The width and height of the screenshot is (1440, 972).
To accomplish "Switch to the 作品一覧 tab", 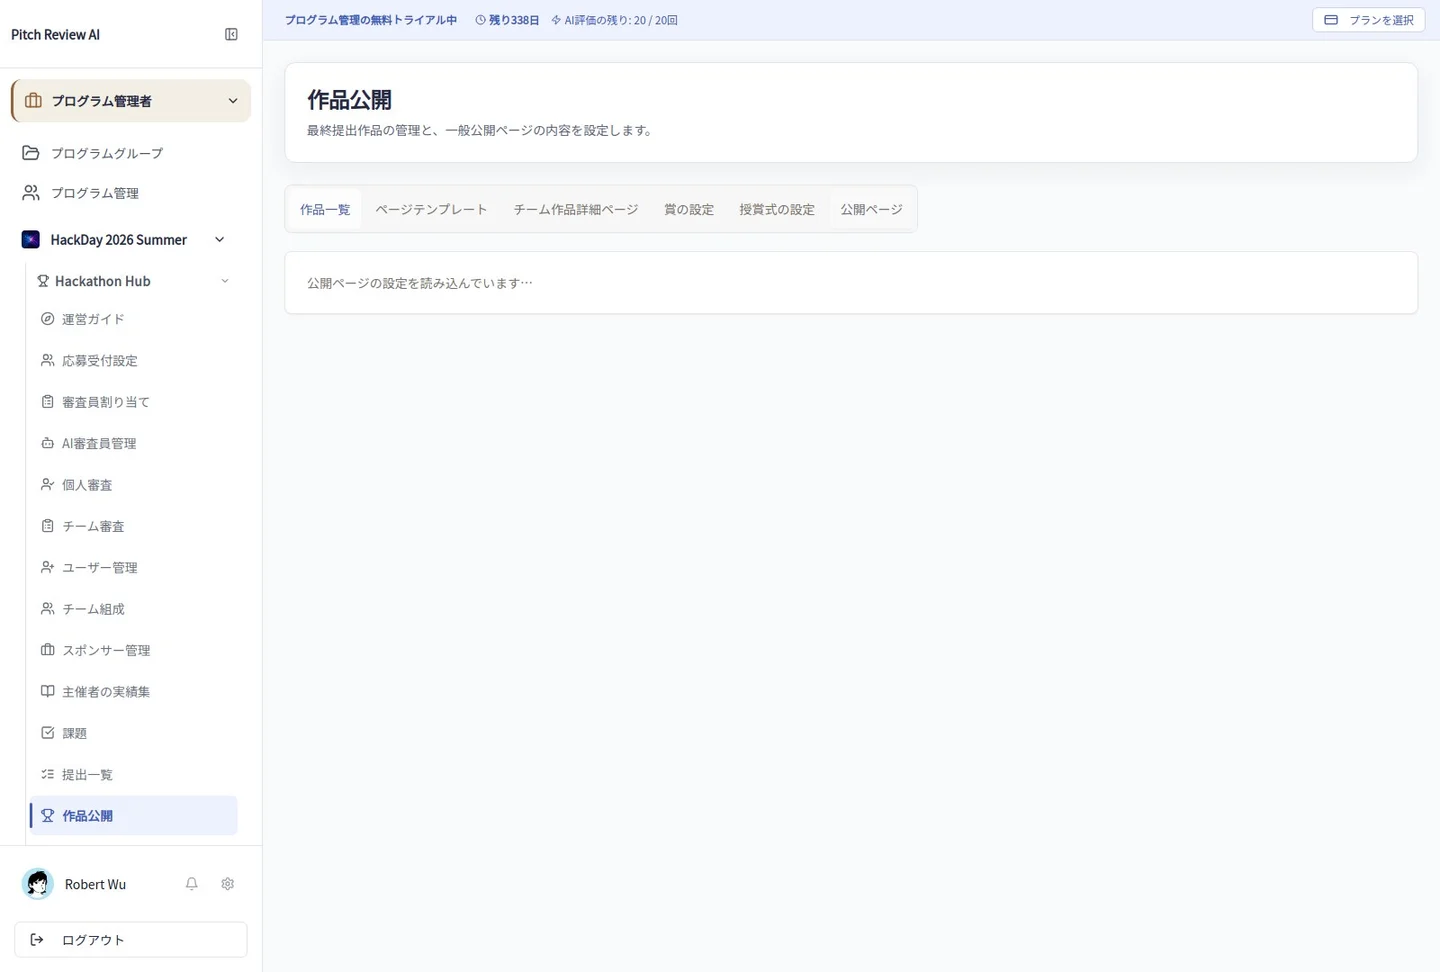I will click(325, 210).
